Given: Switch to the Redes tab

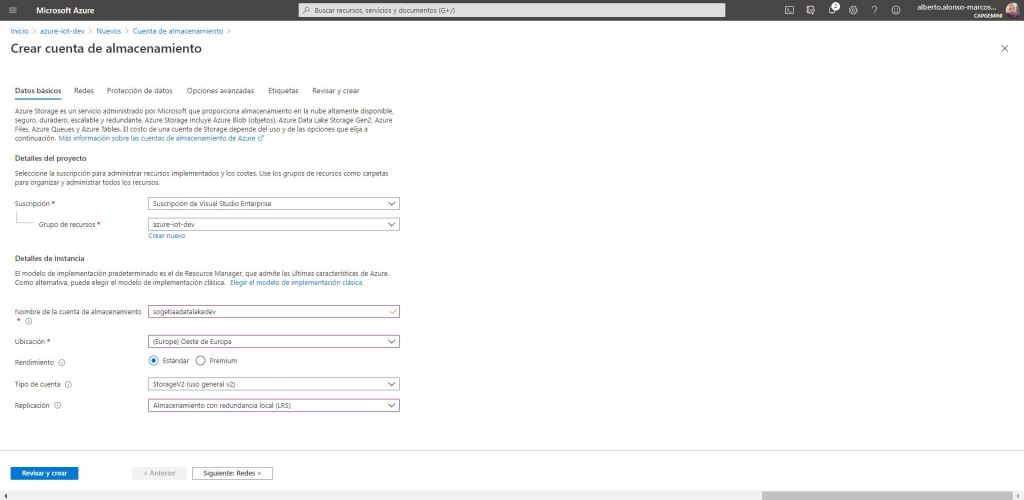Looking at the screenshot, I should 84,90.
